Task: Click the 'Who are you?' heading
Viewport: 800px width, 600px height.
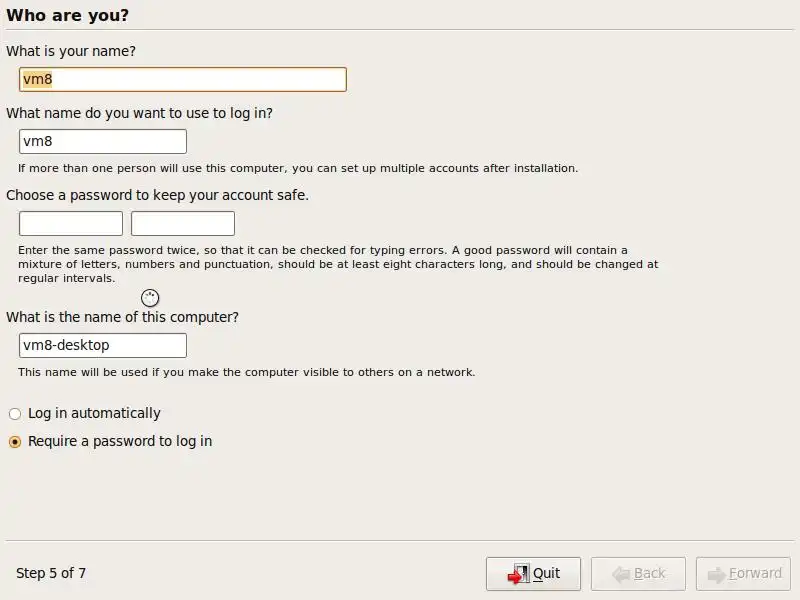Action: (68, 15)
